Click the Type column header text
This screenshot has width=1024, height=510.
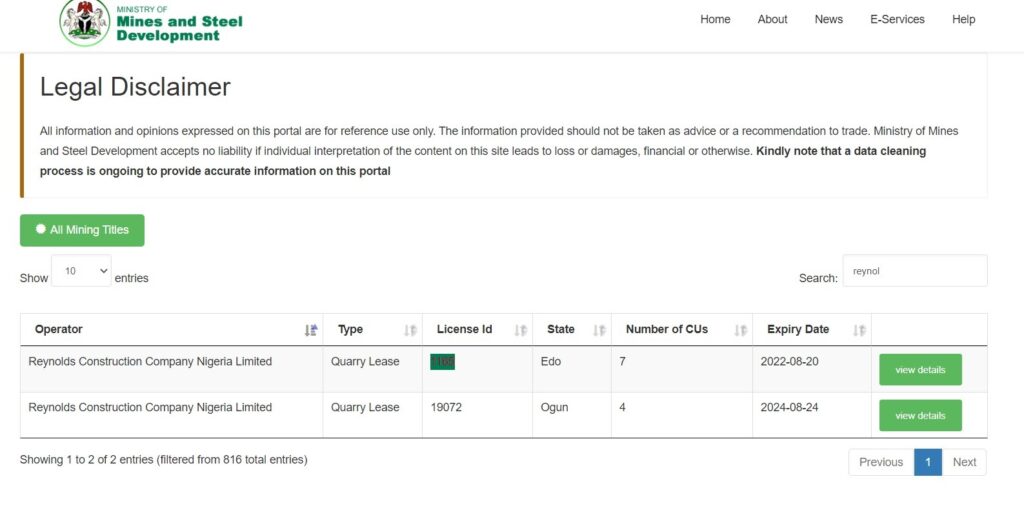350,329
